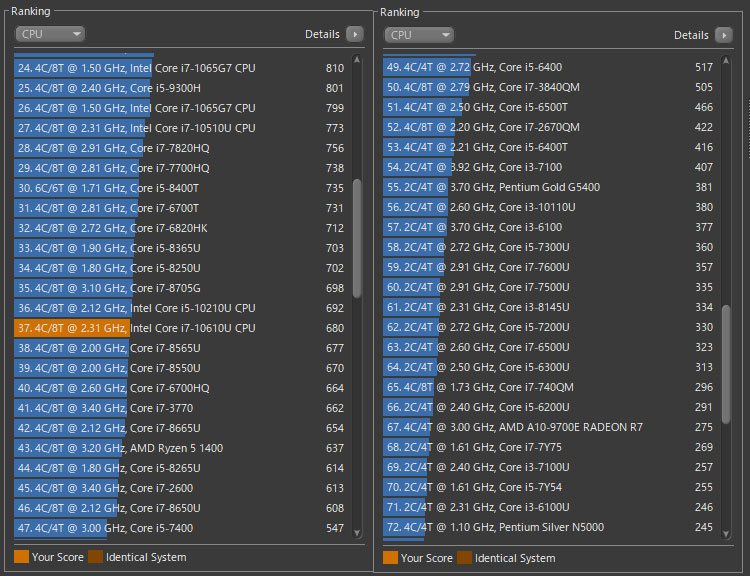Select row 26 Core i7-1065G7 scoring 799
750x576 pixels.
(181, 108)
